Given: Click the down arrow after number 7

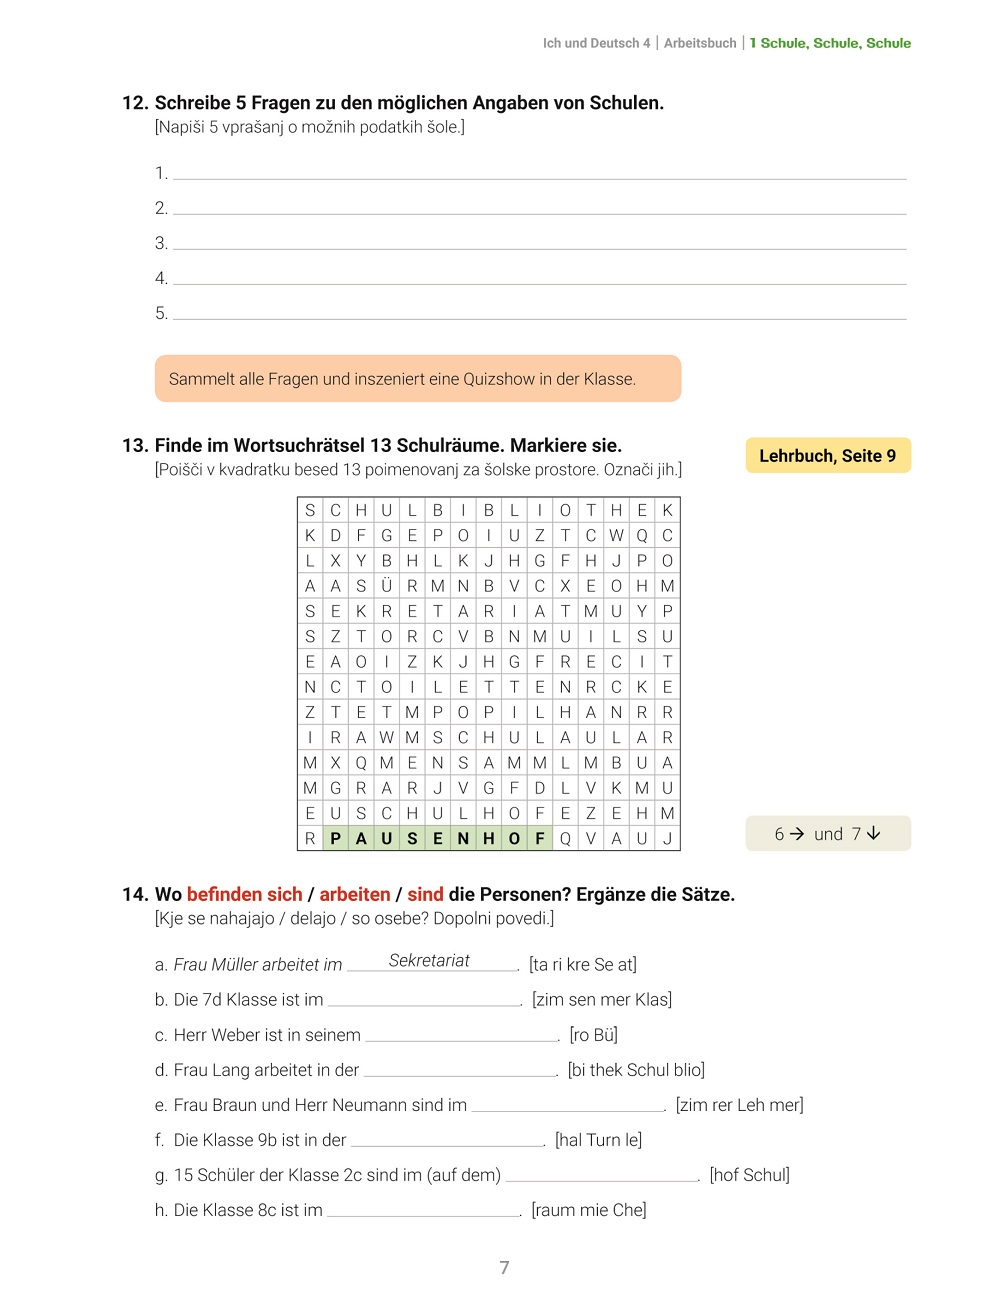Looking at the screenshot, I should coord(874,834).
